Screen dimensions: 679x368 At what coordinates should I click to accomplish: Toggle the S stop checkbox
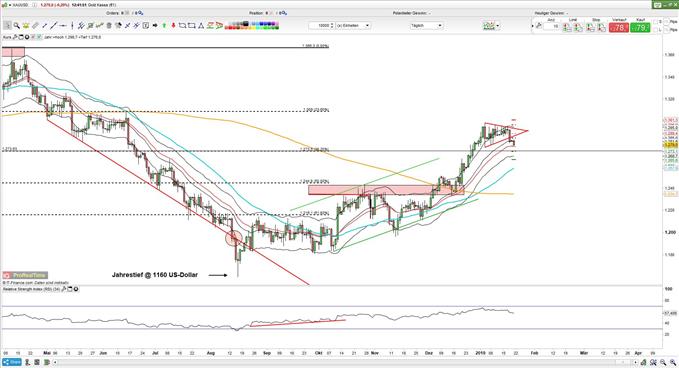pyautogui.click(x=655, y=22)
